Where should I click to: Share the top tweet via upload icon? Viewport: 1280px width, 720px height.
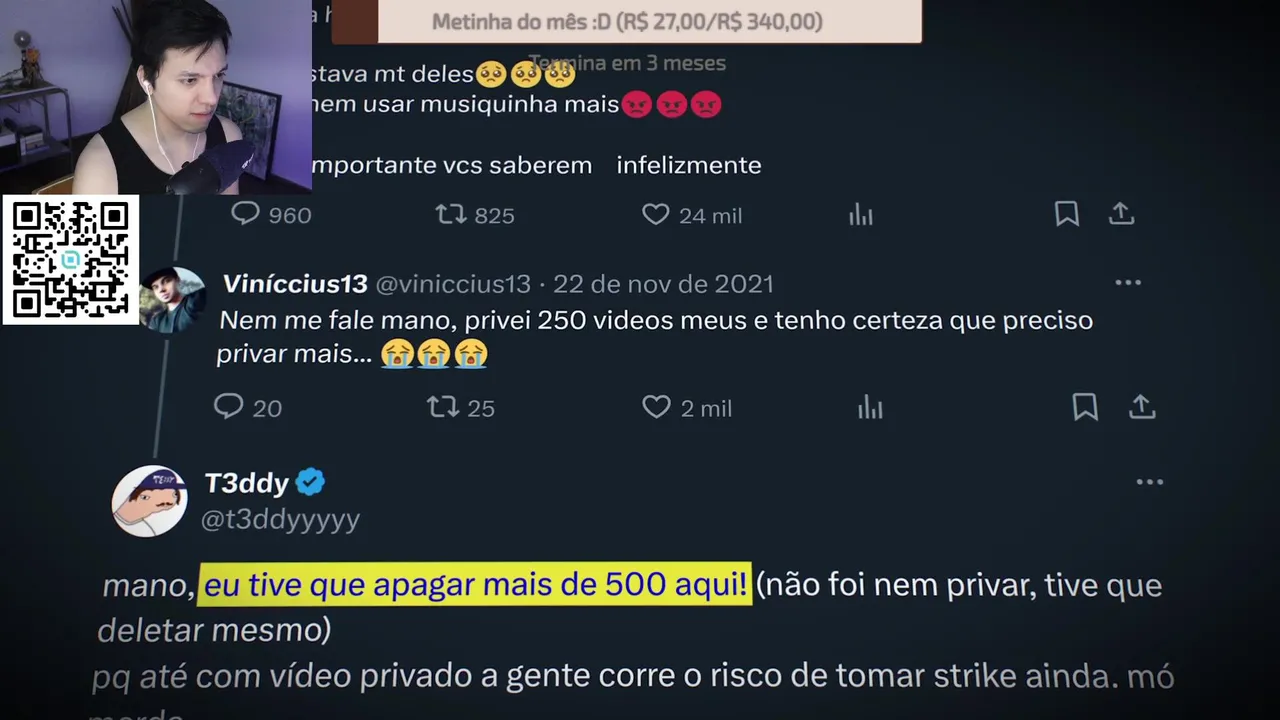(x=1121, y=213)
